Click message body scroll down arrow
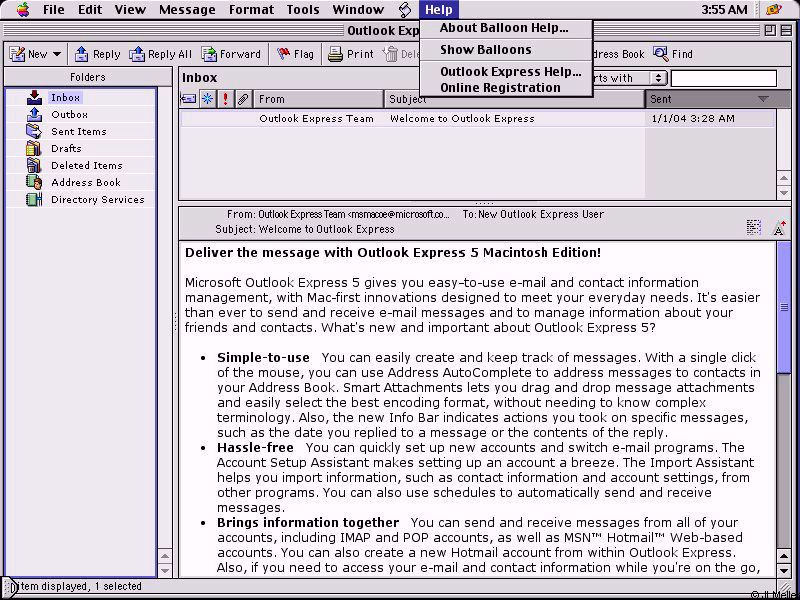 click(784, 570)
